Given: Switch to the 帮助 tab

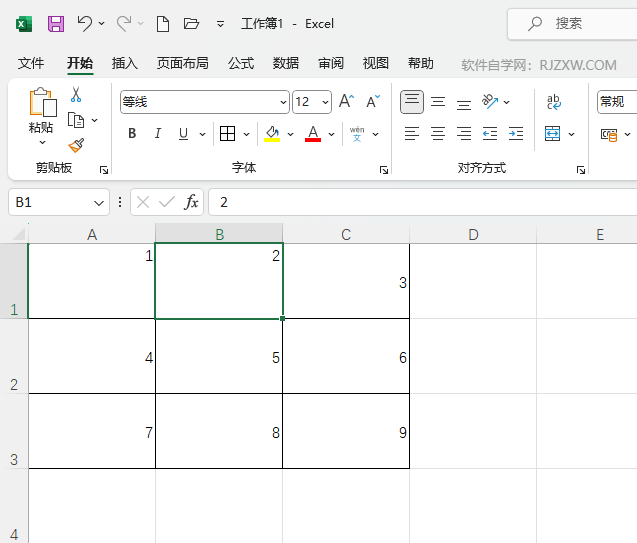Looking at the screenshot, I should pyautogui.click(x=420, y=63).
